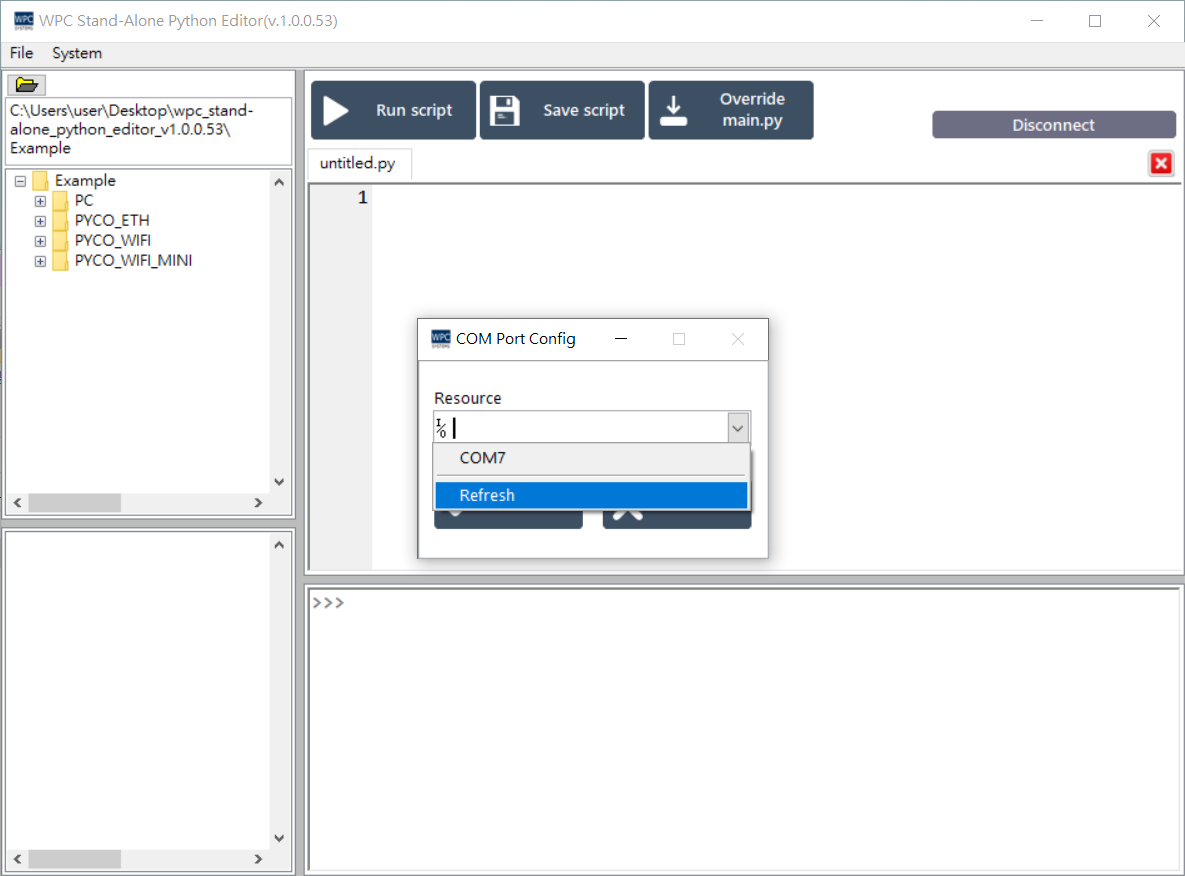Click the Example root folder icon
Viewport: 1185px width, 876px height.
tap(40, 181)
